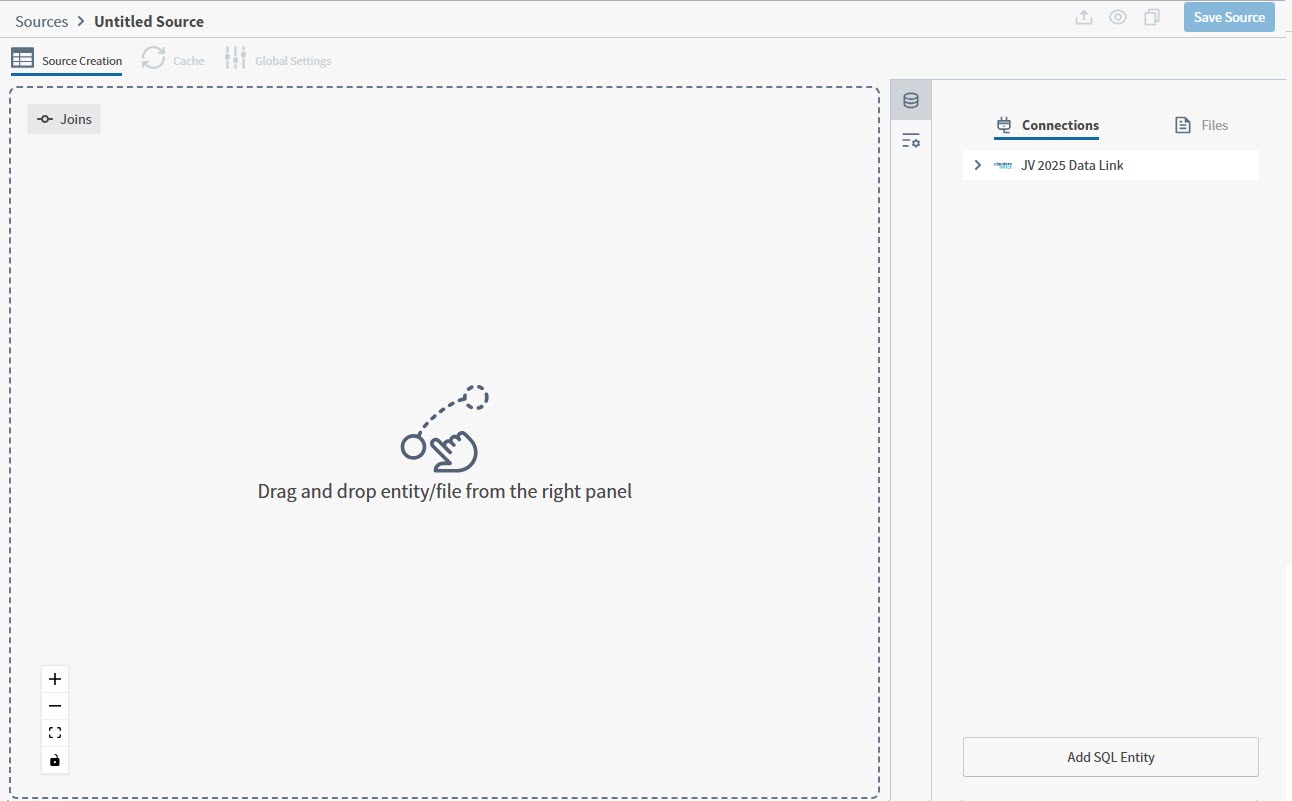1292x801 pixels.
Task: Click the Untitled Source title to rename it
Action: click(148, 20)
